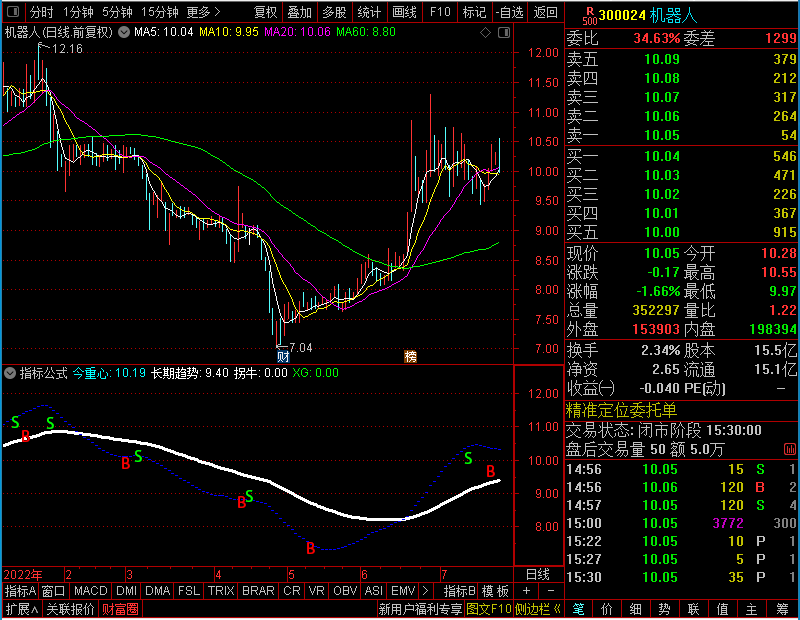Open the 榜 marker on the chart

[x=410, y=356]
